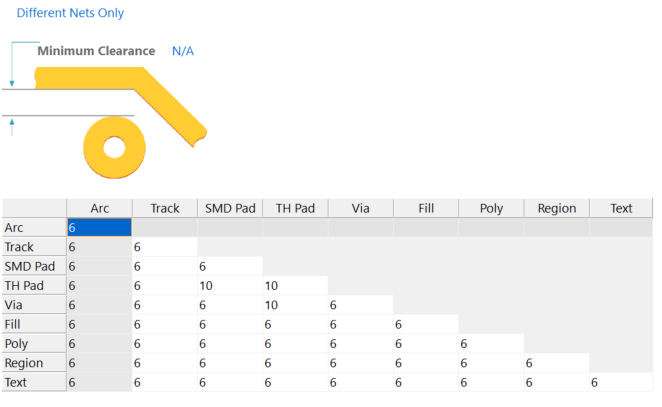Image resolution: width=662 pixels, height=407 pixels.
Task: Click TH Pad-to-TH Pad cell showing 10
Action: point(296,286)
